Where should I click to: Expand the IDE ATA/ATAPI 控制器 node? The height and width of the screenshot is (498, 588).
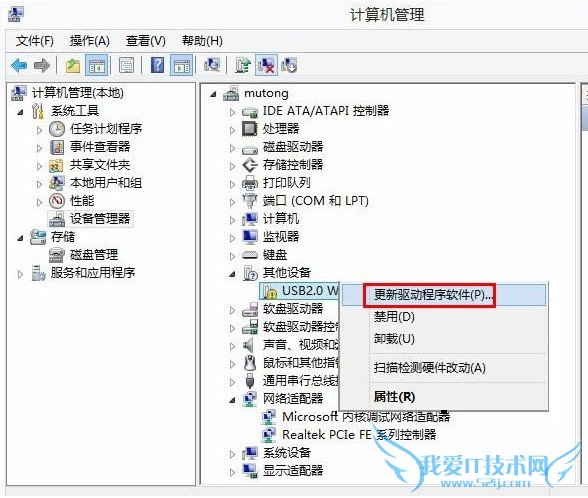pos(232,112)
